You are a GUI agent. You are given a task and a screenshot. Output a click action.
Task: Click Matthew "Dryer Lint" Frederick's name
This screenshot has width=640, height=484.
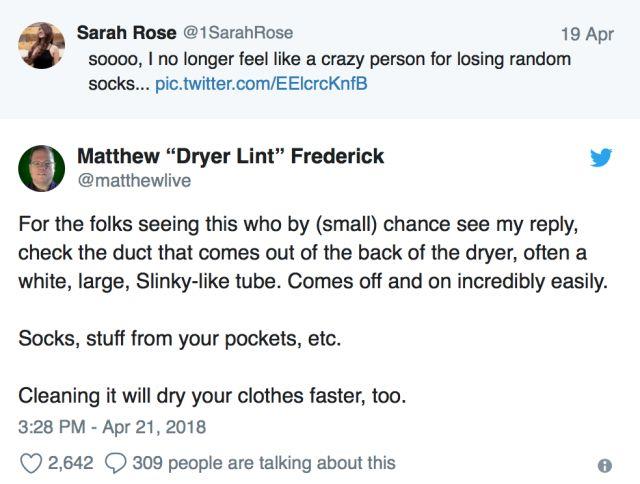click(x=230, y=157)
